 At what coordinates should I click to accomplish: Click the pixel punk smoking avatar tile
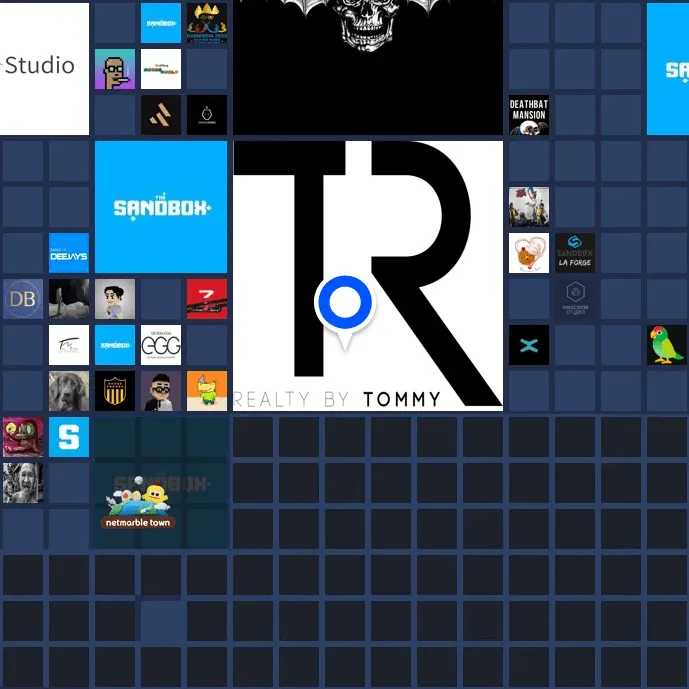tap(115, 69)
